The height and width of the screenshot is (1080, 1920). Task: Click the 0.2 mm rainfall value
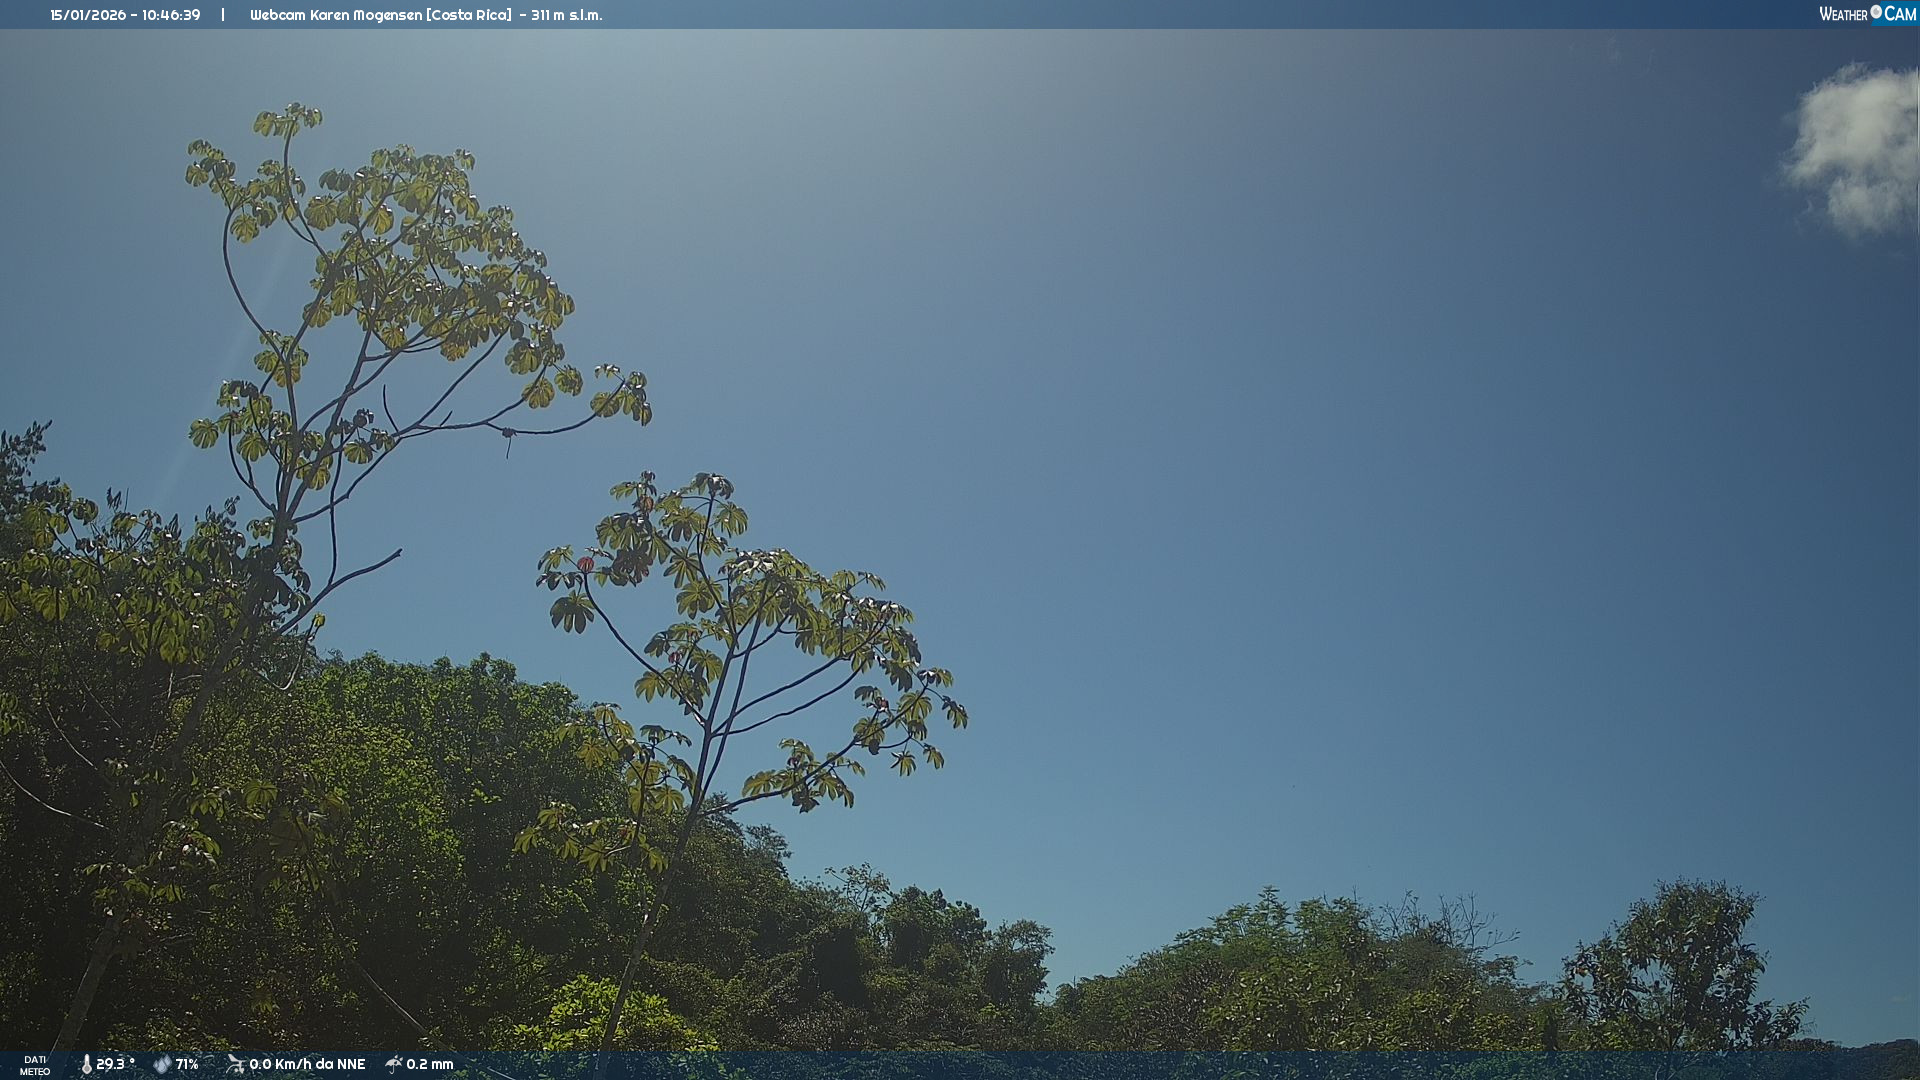430,1064
